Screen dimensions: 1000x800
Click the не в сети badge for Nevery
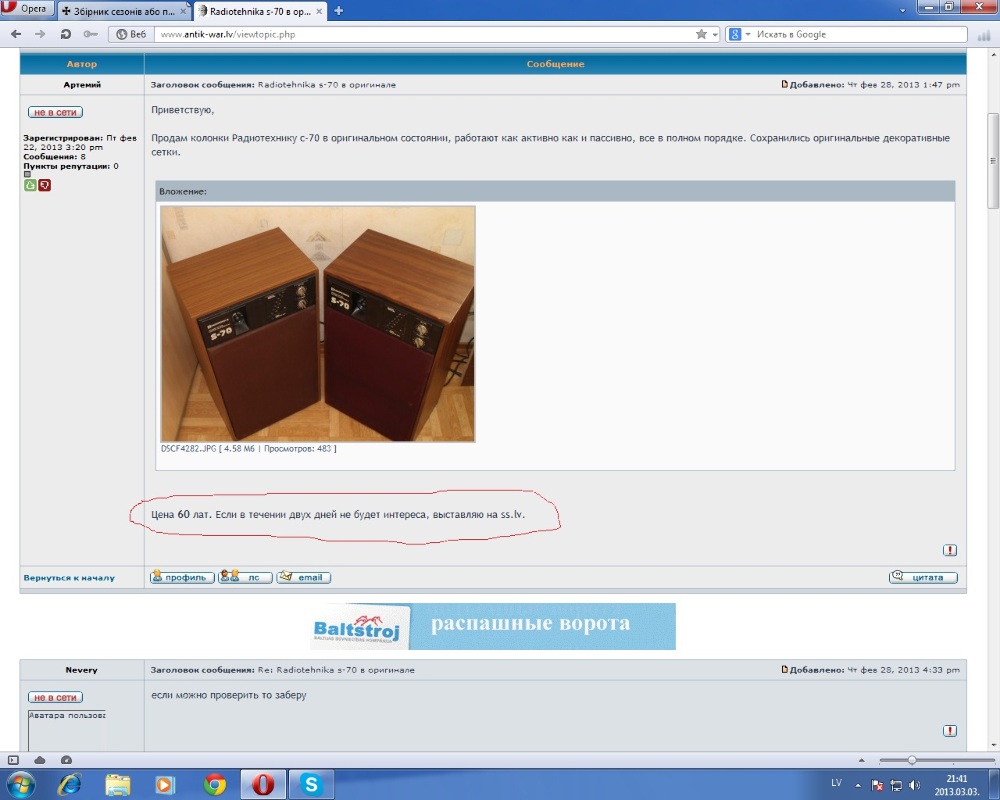click(55, 698)
